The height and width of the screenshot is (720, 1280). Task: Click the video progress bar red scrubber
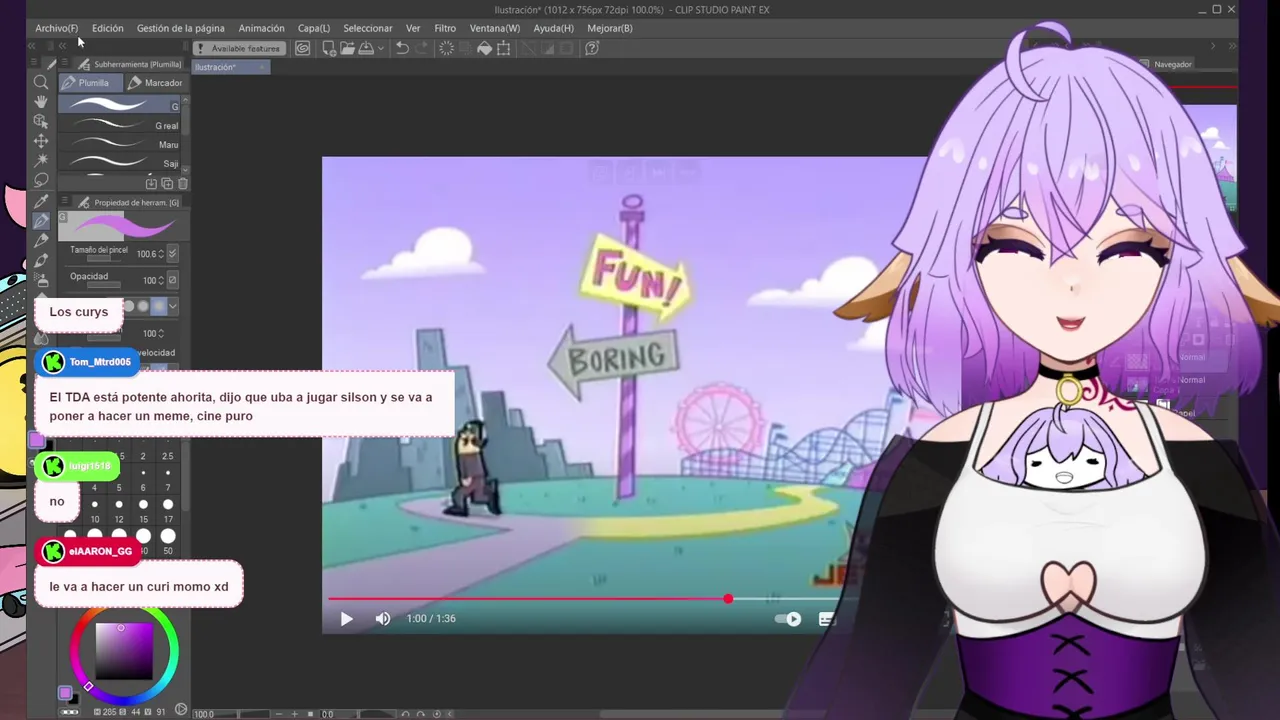(x=728, y=599)
